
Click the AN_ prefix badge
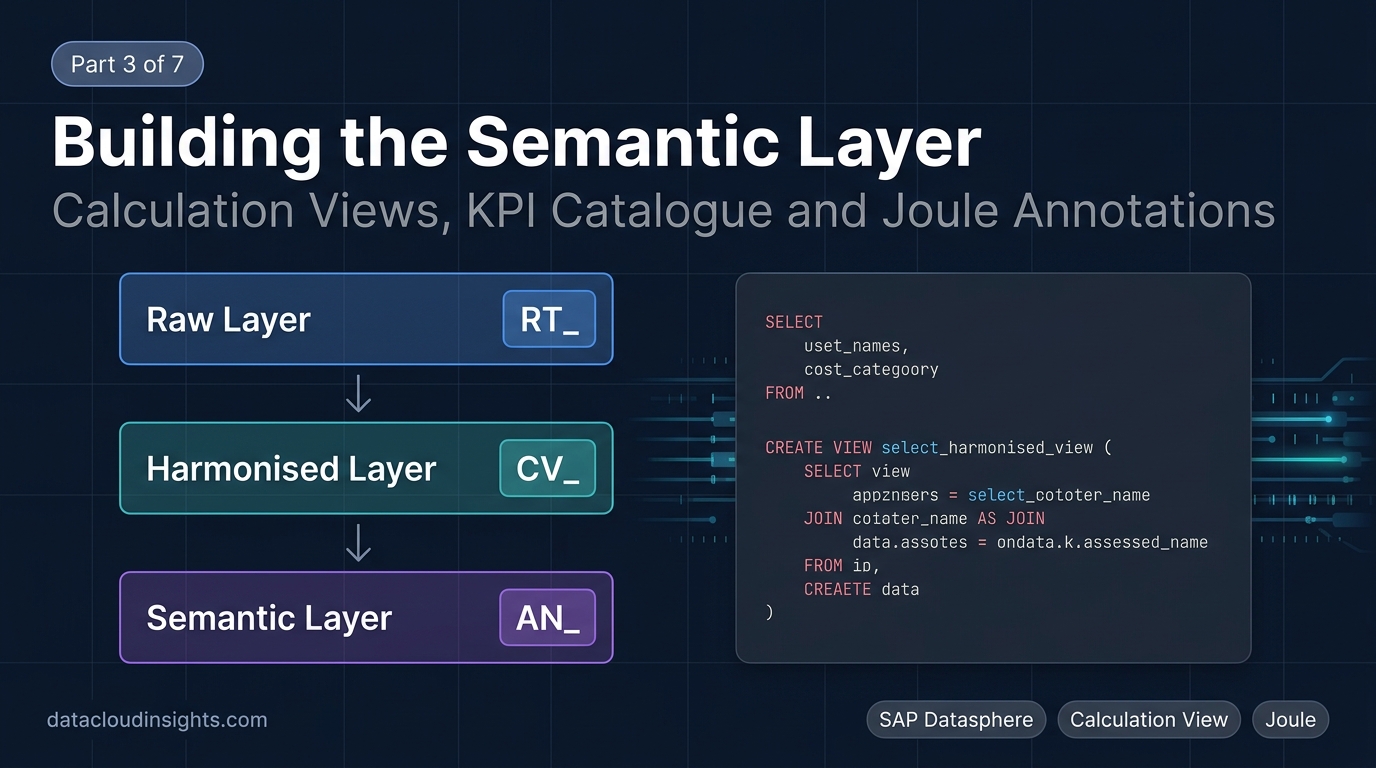pyautogui.click(x=547, y=617)
